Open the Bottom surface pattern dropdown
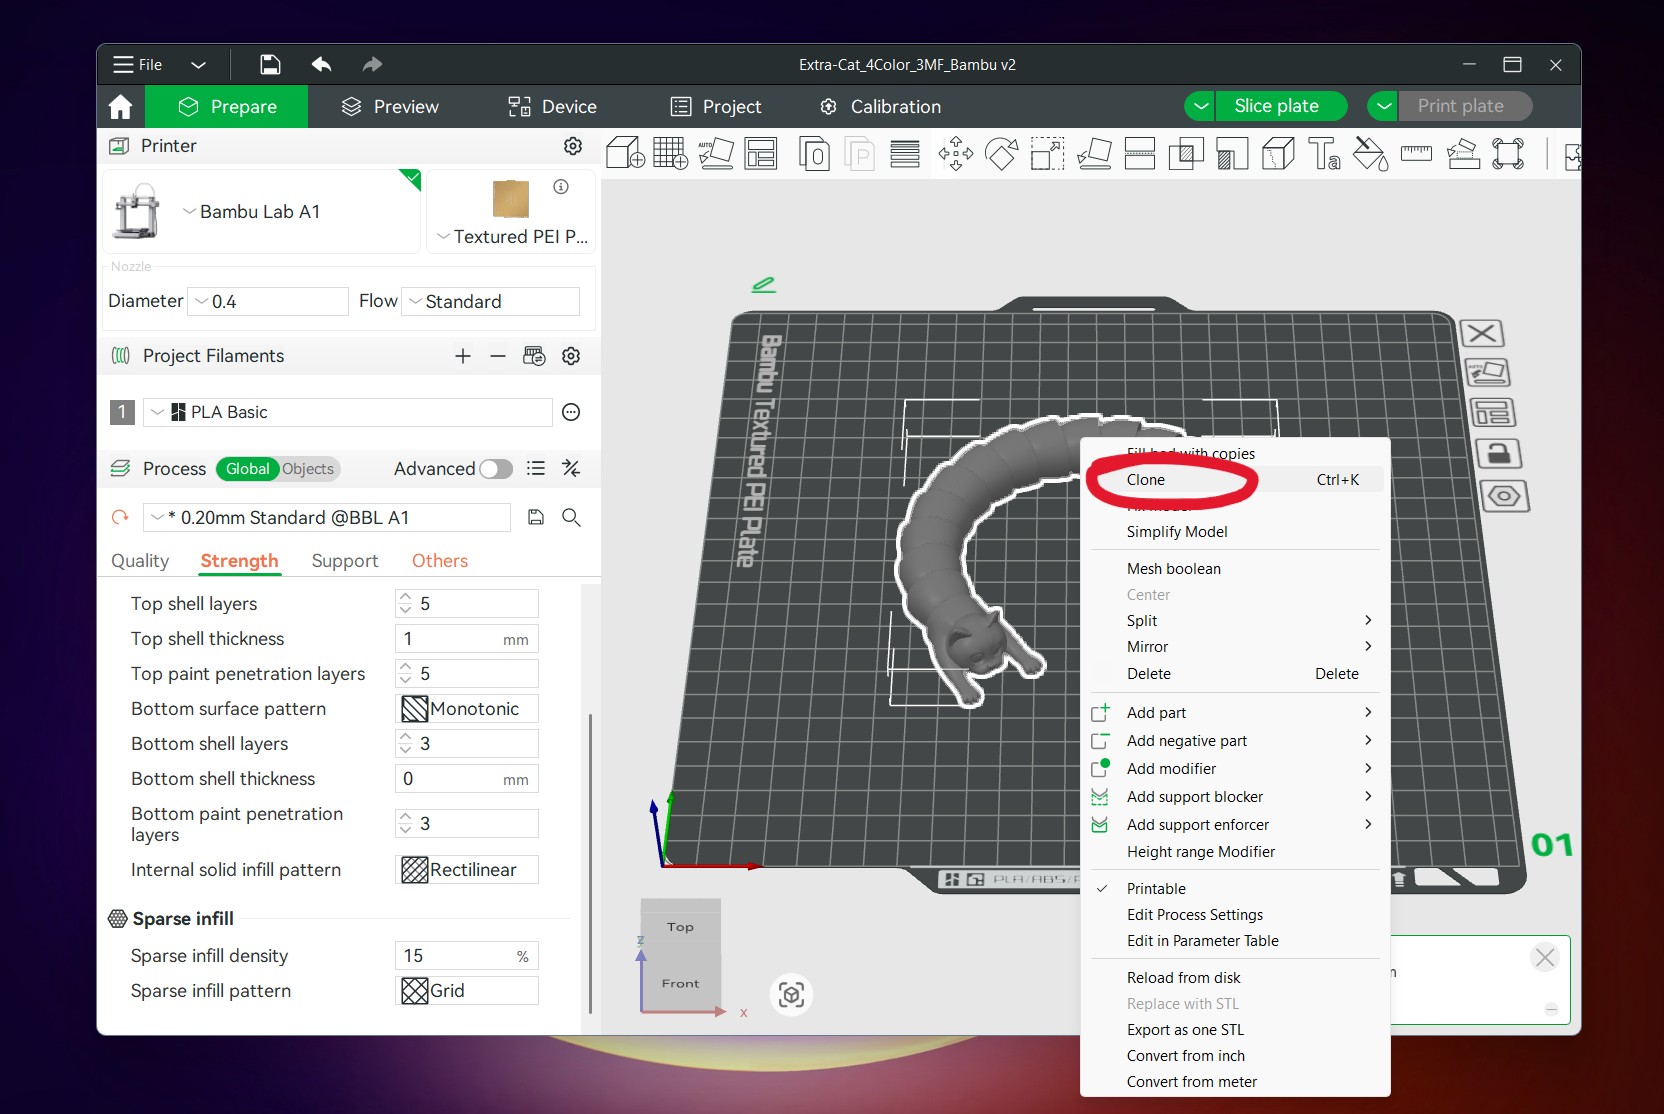1664x1114 pixels. coord(467,709)
